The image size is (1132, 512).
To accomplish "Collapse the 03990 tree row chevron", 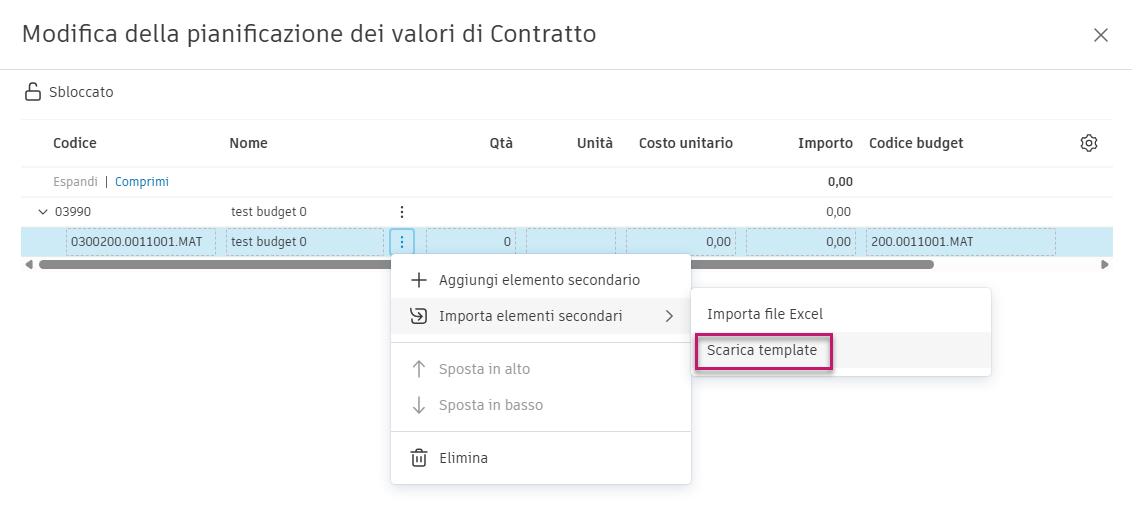I will [42, 212].
